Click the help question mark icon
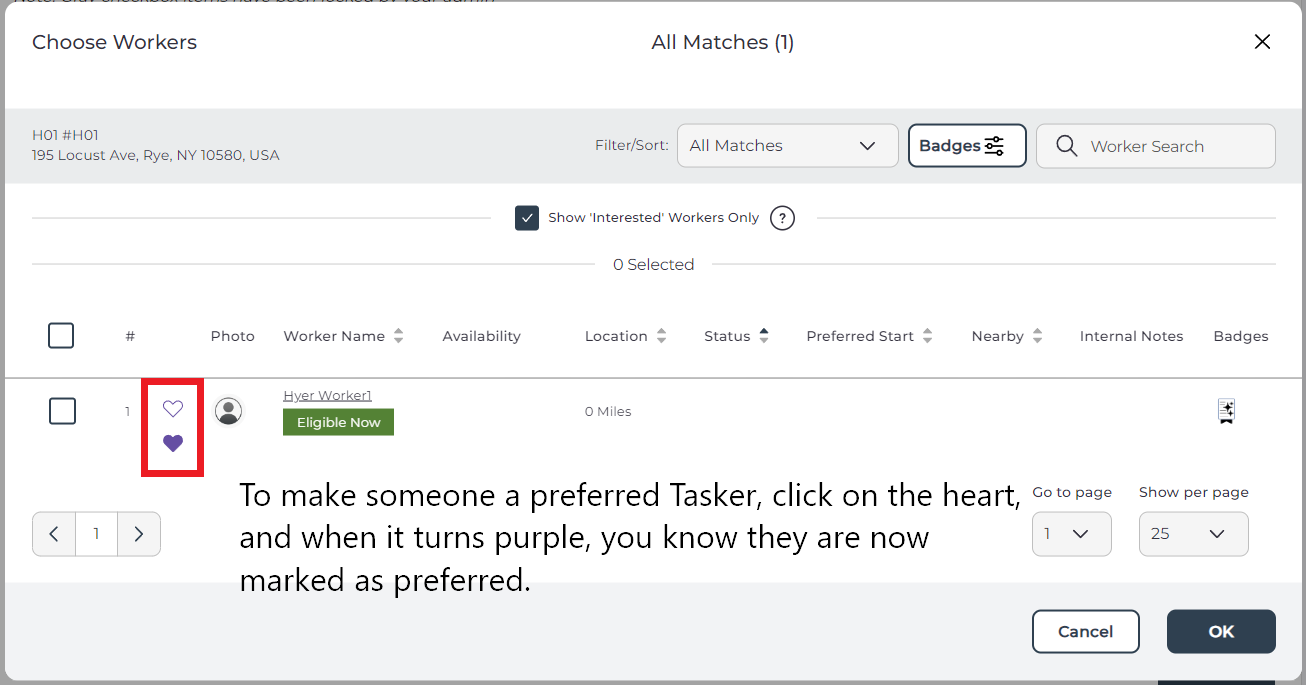This screenshot has width=1306, height=685. click(782, 218)
